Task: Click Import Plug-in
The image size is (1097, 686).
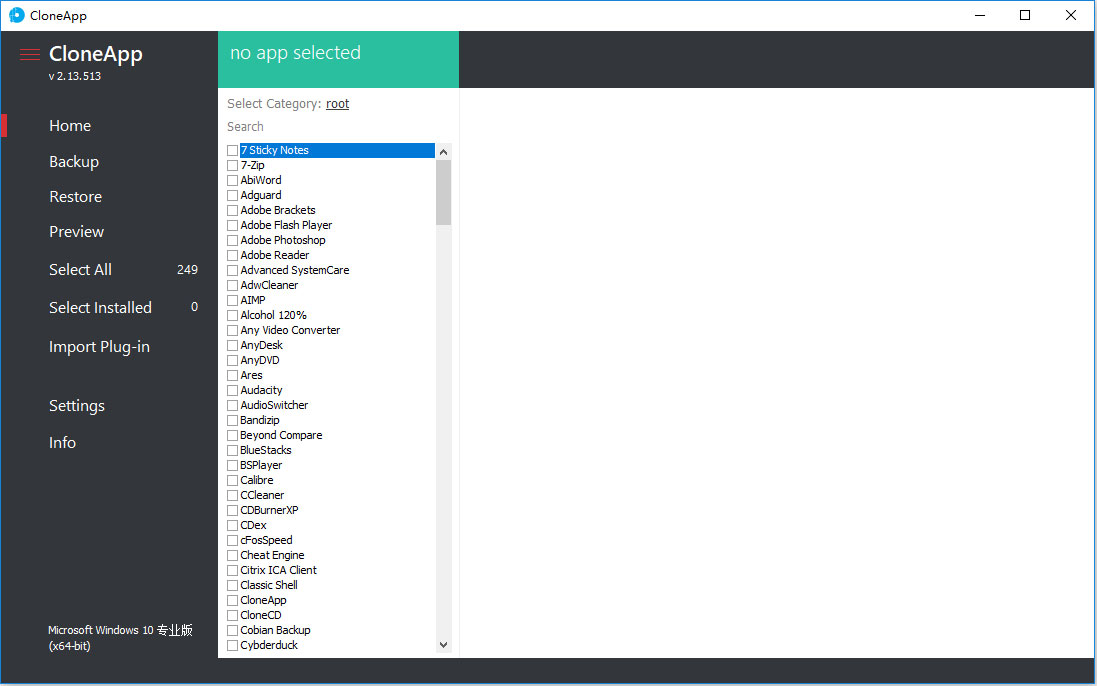Action: 99,346
